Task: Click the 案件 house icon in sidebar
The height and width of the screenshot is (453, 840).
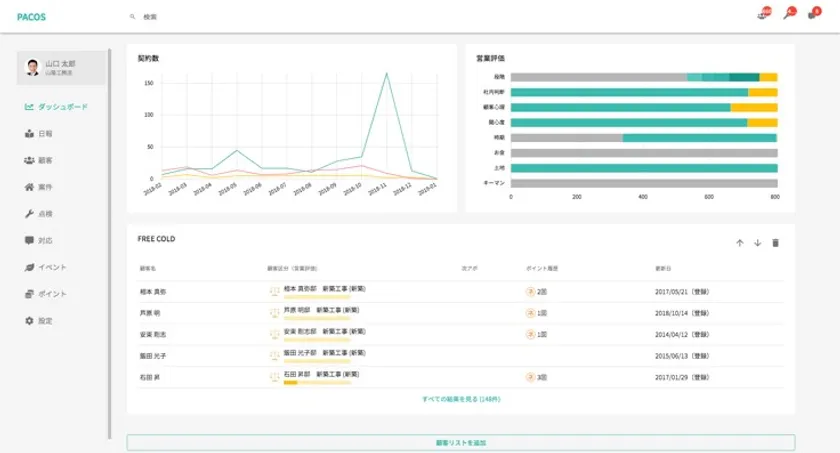Action: 29,187
